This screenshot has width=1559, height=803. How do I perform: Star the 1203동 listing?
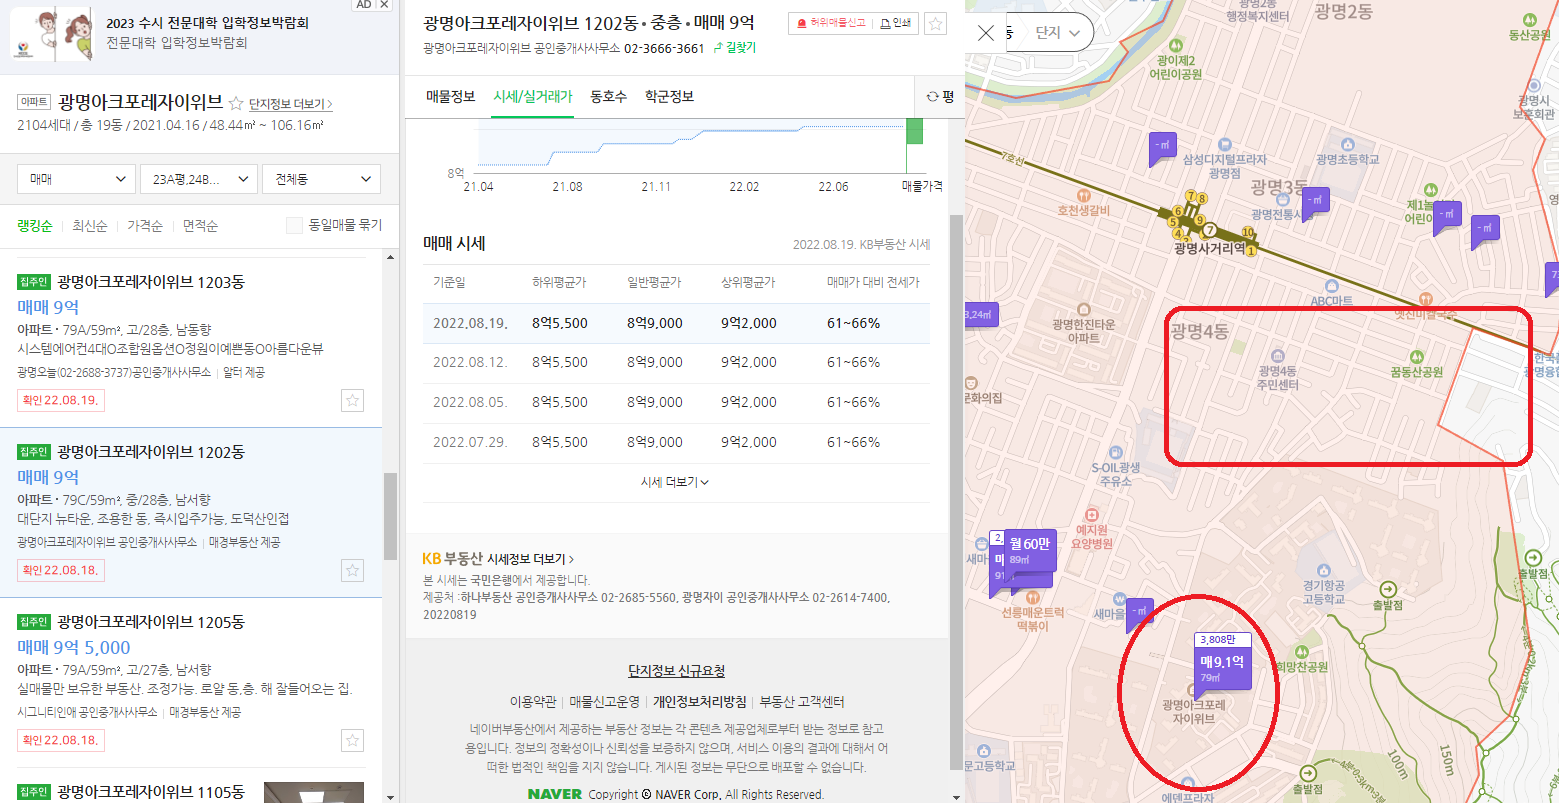[352, 400]
